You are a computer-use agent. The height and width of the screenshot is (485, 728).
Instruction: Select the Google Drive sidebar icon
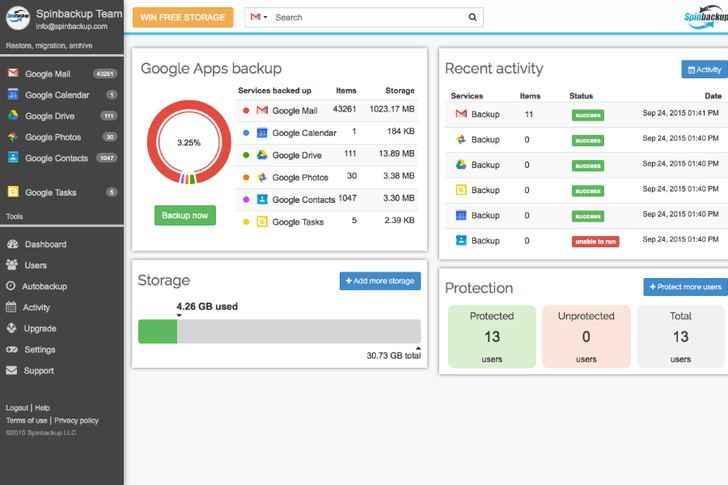tap(13, 115)
